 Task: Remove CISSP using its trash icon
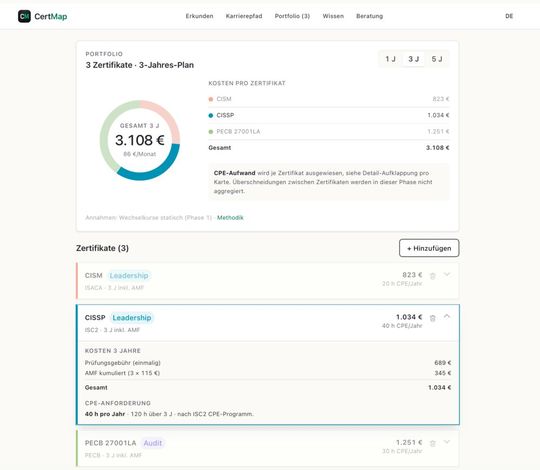(x=433, y=318)
